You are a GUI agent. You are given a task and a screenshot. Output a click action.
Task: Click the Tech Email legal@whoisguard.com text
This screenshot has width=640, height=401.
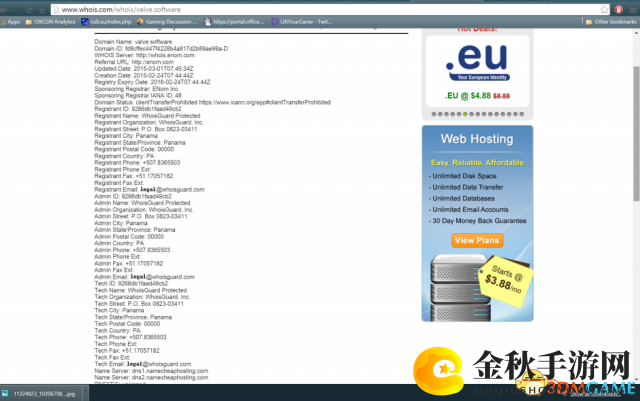(142, 364)
